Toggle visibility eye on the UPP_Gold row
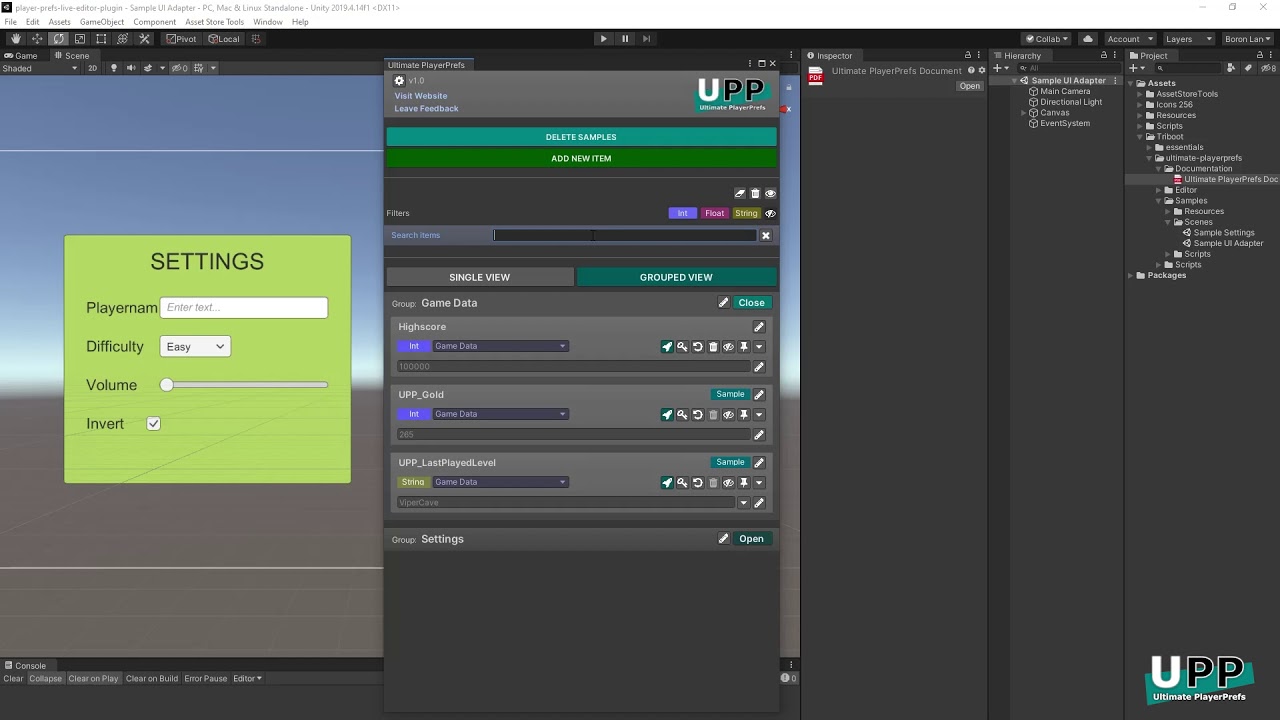1280x720 pixels. coord(728,415)
